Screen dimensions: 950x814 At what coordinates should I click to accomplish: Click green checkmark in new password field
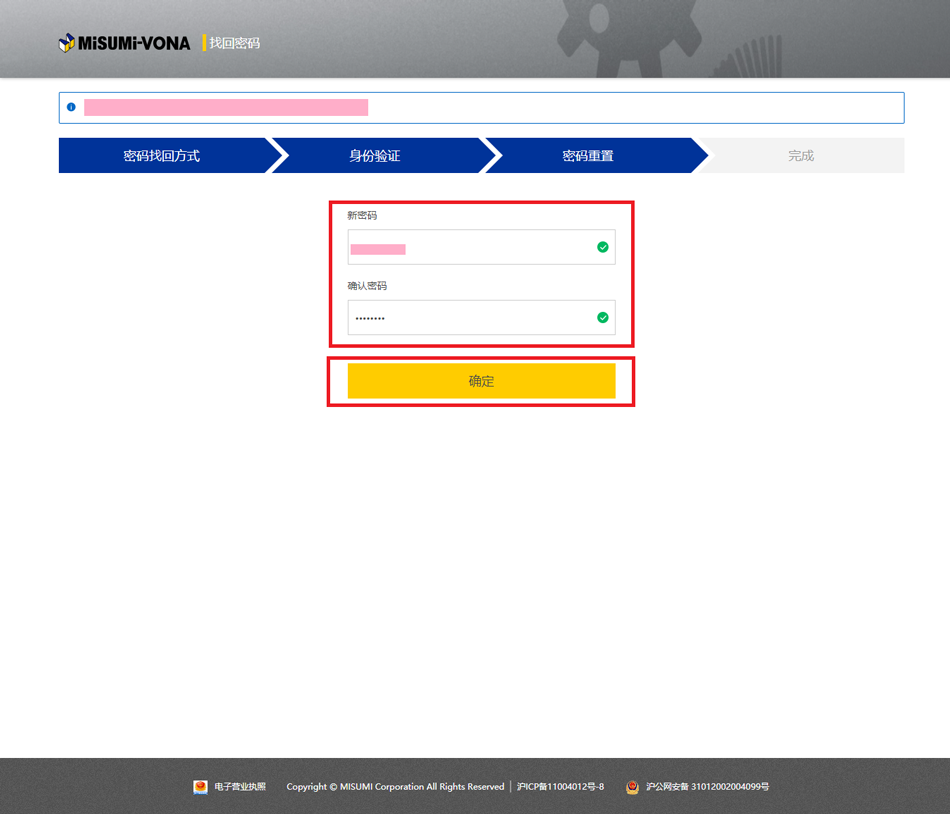(x=602, y=247)
